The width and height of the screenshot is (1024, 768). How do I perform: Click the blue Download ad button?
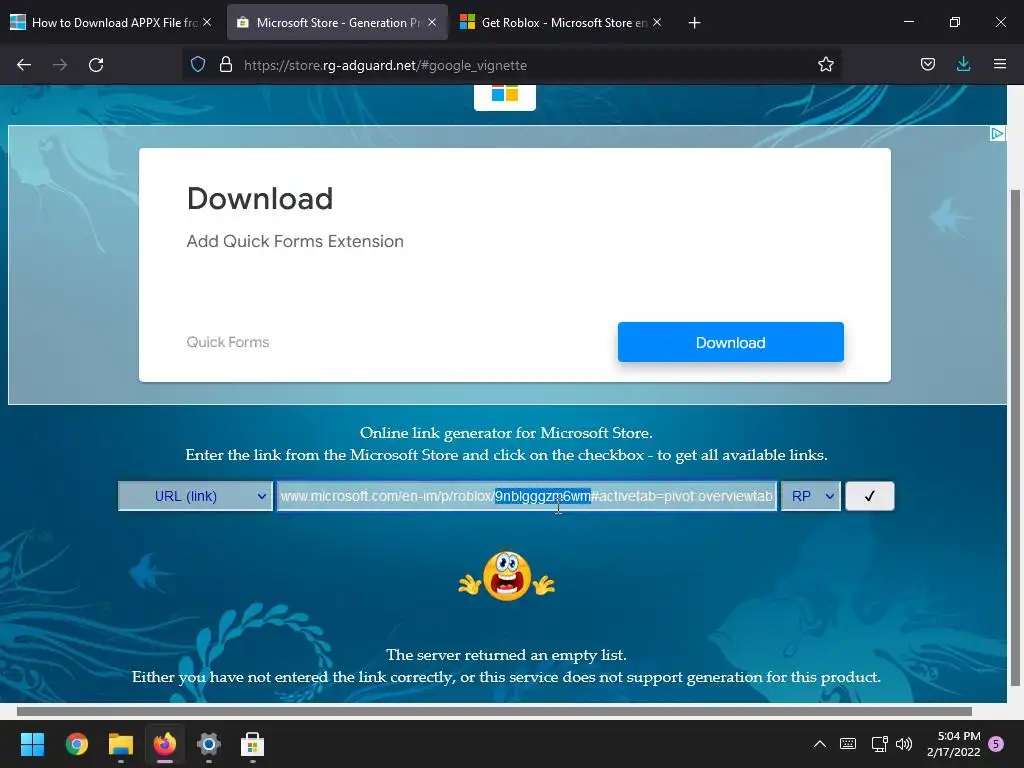[731, 342]
